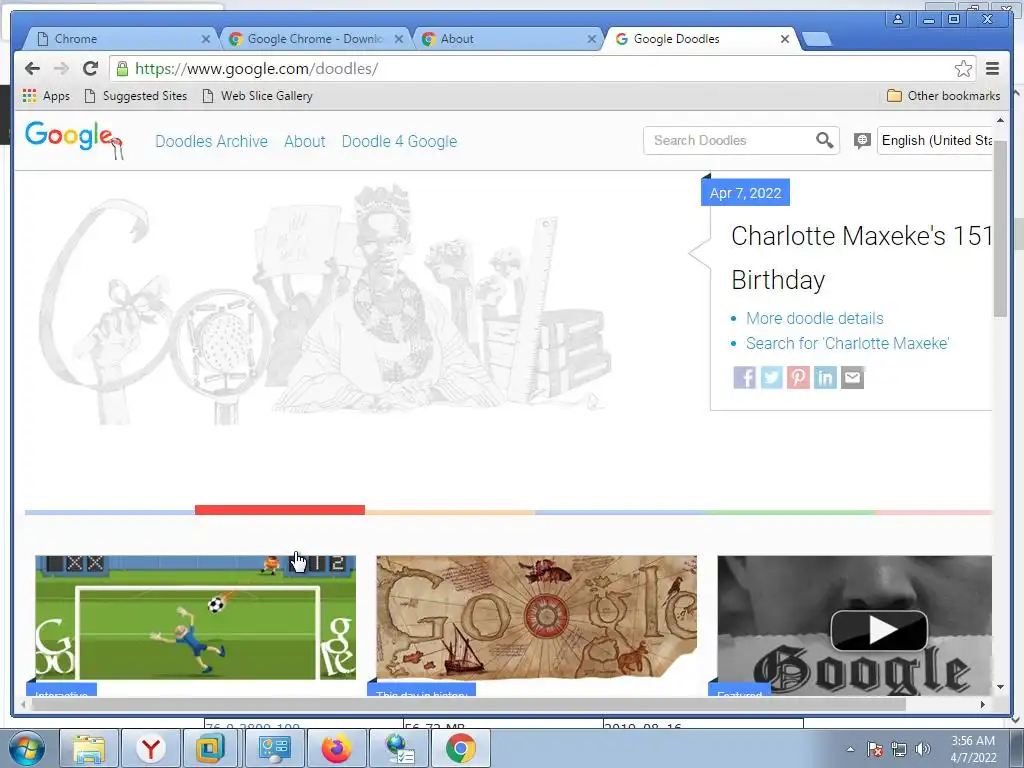The image size is (1024, 768).
Task: Click the address bar URL
Action: (257, 69)
